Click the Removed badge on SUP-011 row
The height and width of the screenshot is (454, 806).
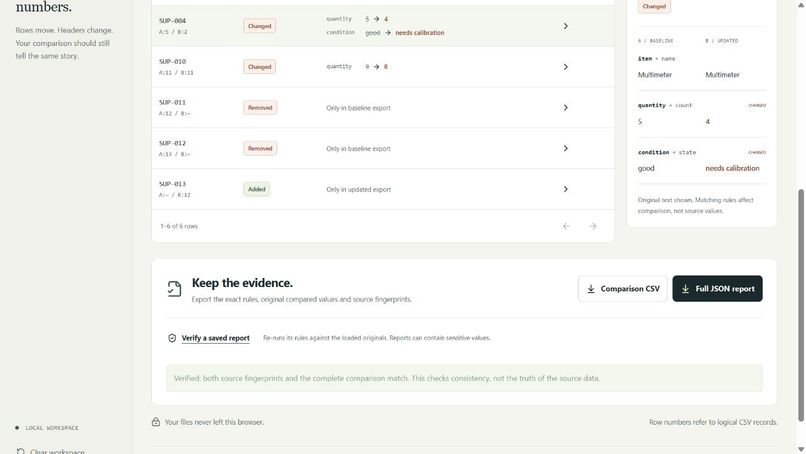260,107
